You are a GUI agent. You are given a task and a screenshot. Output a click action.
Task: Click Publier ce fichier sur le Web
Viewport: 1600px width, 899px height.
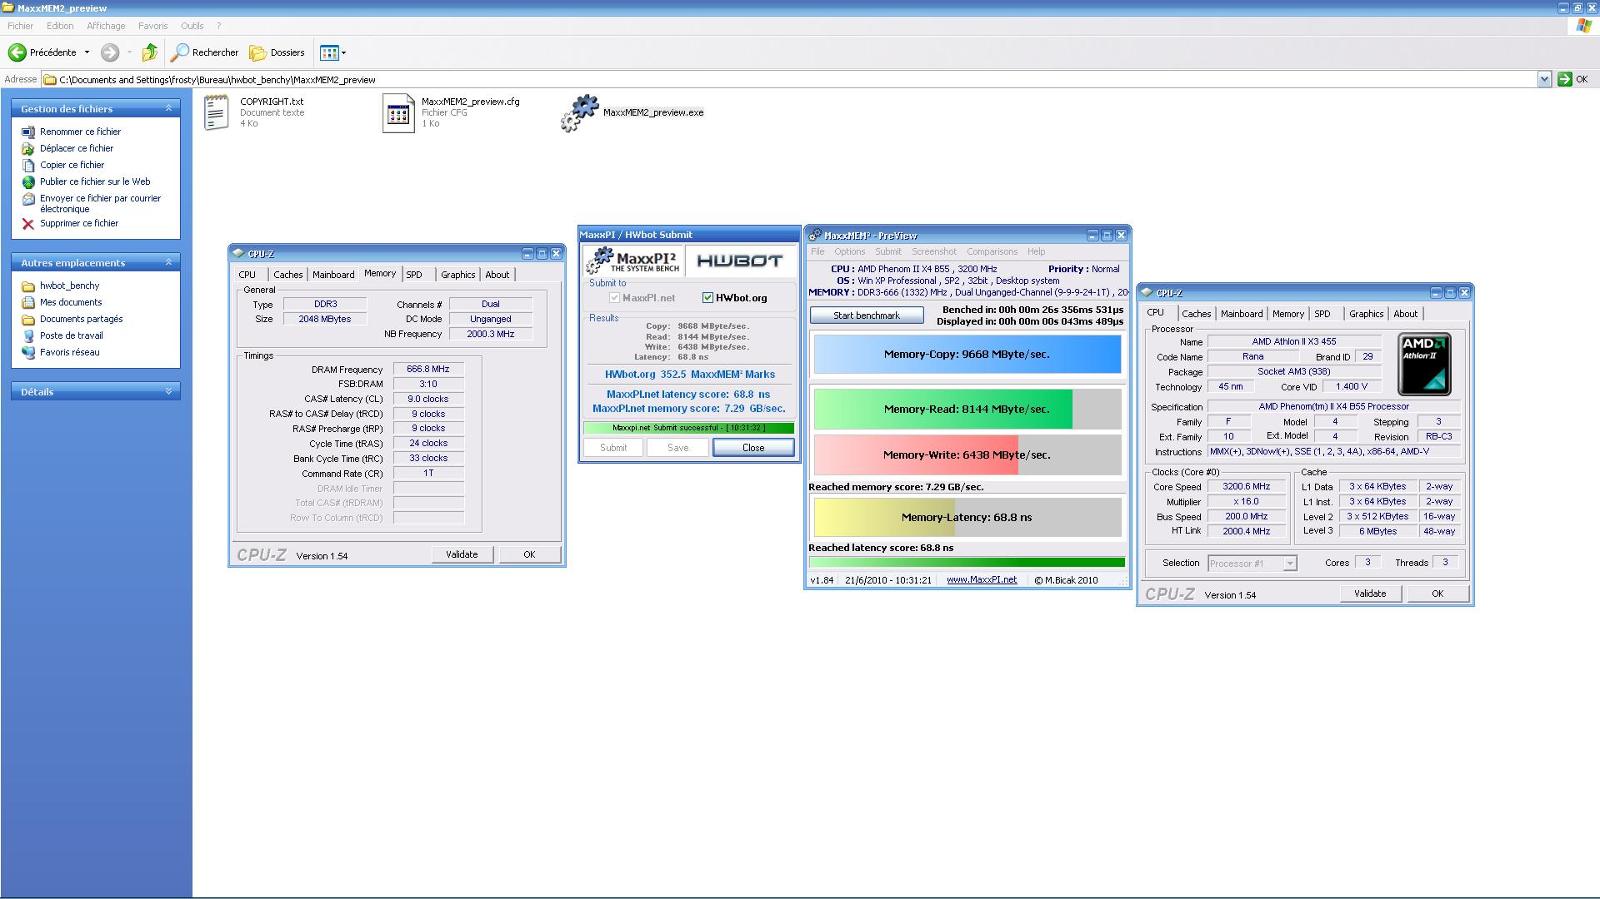95,182
